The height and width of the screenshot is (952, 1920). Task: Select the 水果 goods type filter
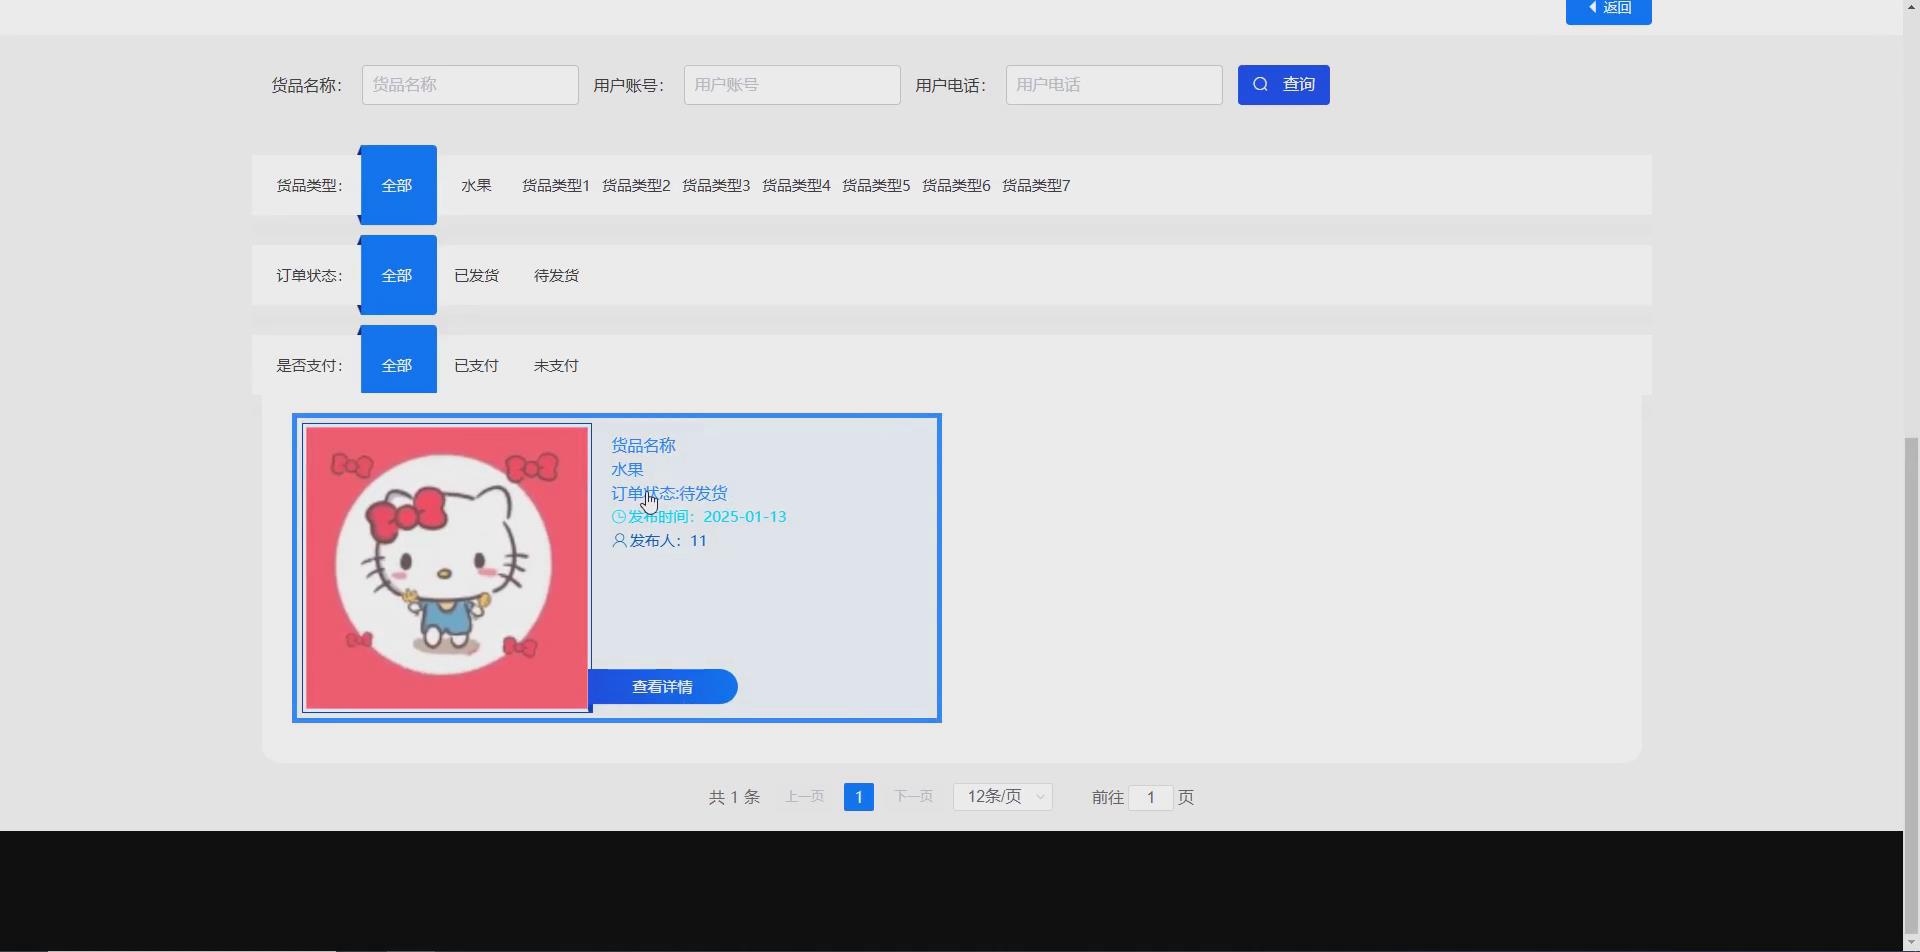click(x=476, y=185)
